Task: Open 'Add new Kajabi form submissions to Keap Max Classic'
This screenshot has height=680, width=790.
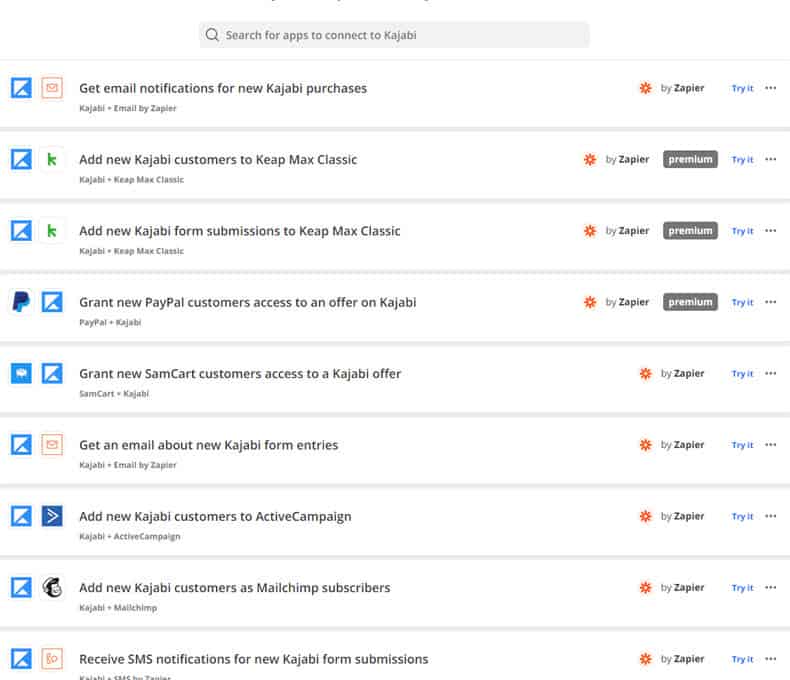Action: pyautogui.click(x=240, y=231)
